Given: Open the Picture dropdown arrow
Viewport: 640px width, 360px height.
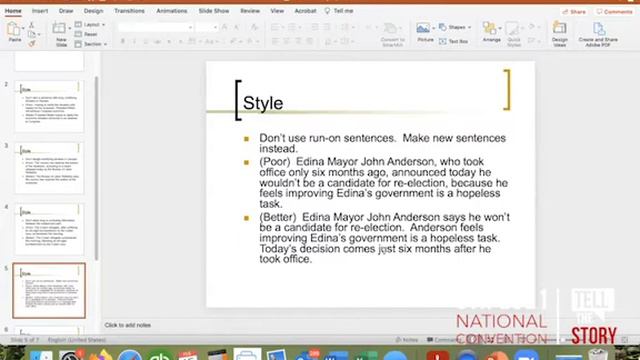Looking at the screenshot, I should (433, 28).
